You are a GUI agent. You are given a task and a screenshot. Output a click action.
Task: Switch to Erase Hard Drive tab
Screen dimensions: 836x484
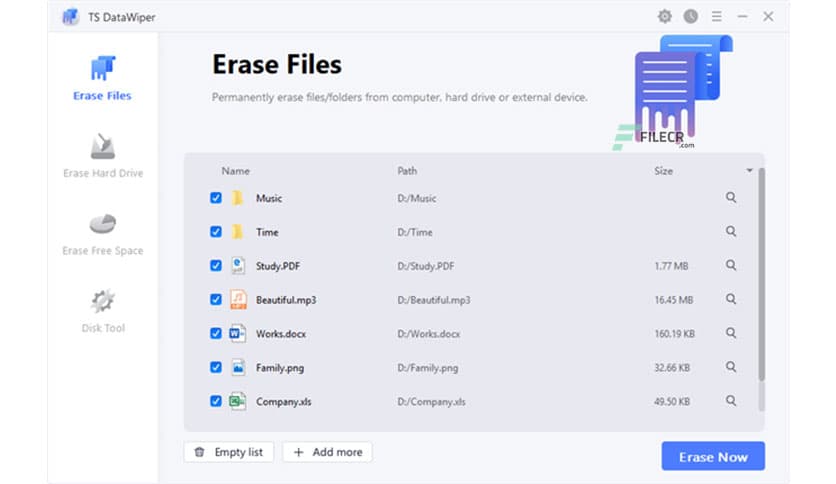[x=103, y=156]
